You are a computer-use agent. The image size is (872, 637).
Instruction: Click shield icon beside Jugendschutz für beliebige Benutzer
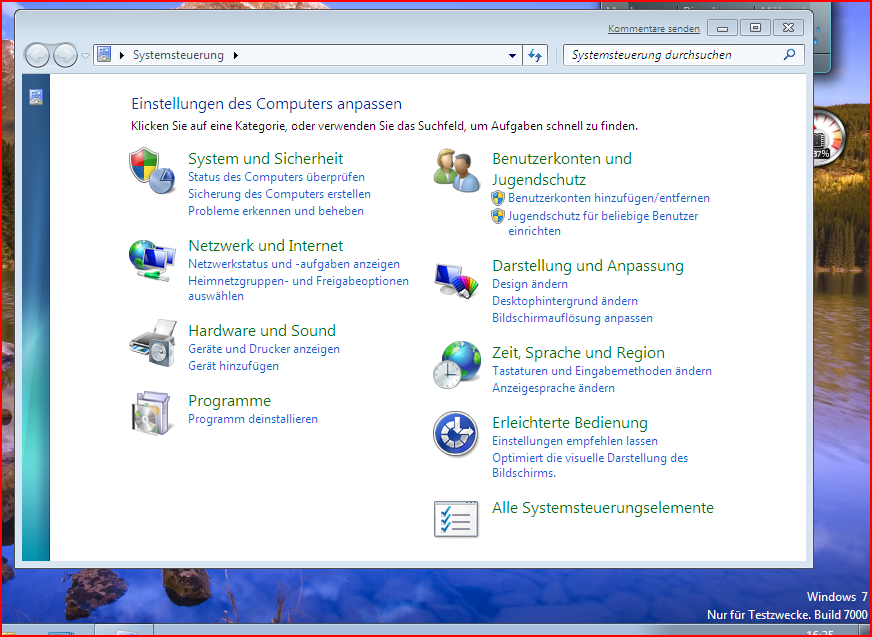[498, 216]
